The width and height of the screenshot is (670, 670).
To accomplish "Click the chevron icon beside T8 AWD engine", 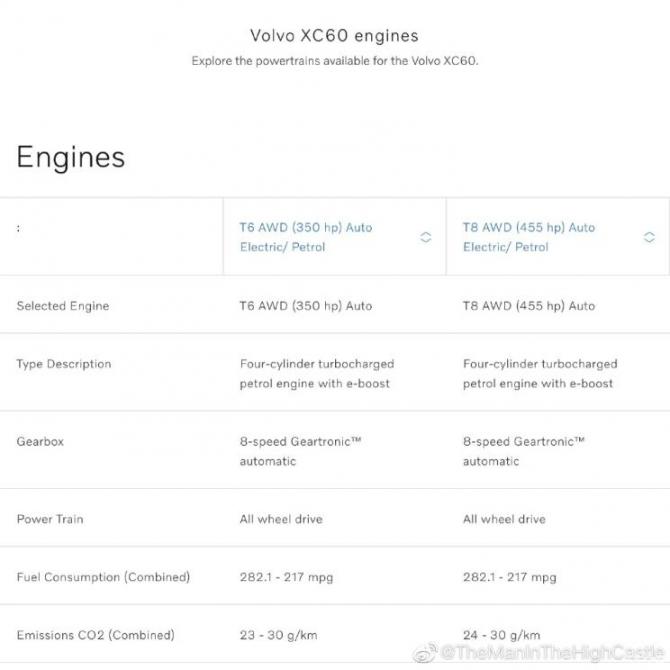I will coord(649,237).
